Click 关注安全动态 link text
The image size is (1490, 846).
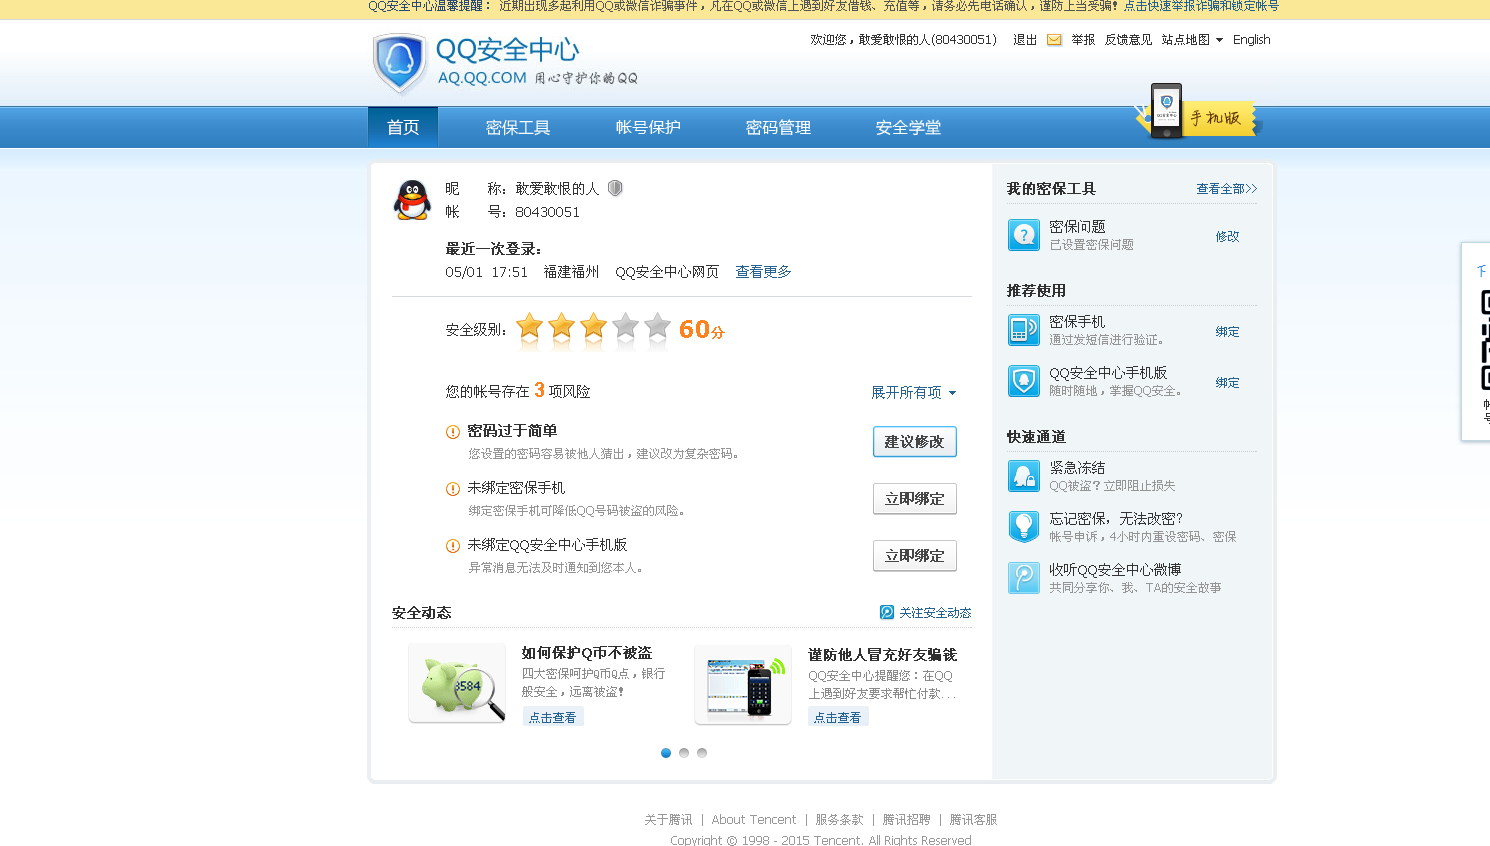pos(935,613)
